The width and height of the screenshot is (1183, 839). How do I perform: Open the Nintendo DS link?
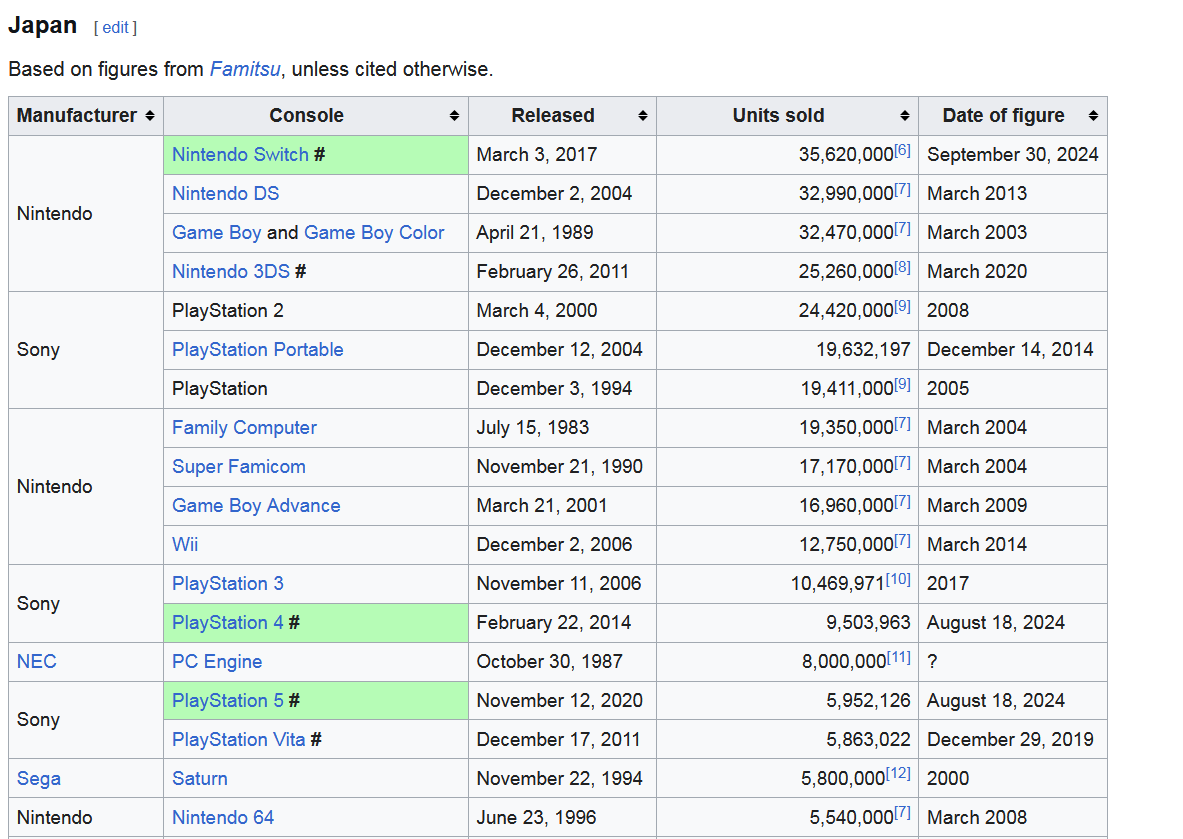(226, 194)
